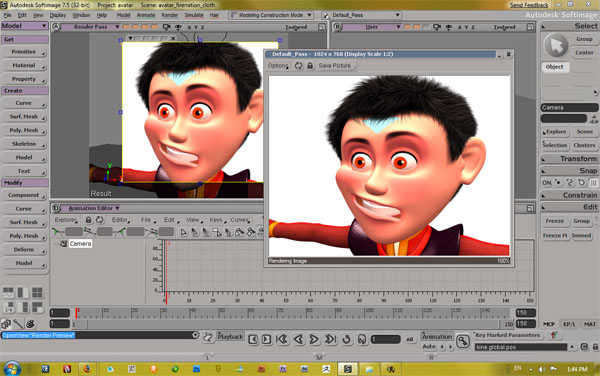Open command history dropdown arrow
Viewport: 600px width, 376px height.
pyautogui.click(x=195, y=335)
